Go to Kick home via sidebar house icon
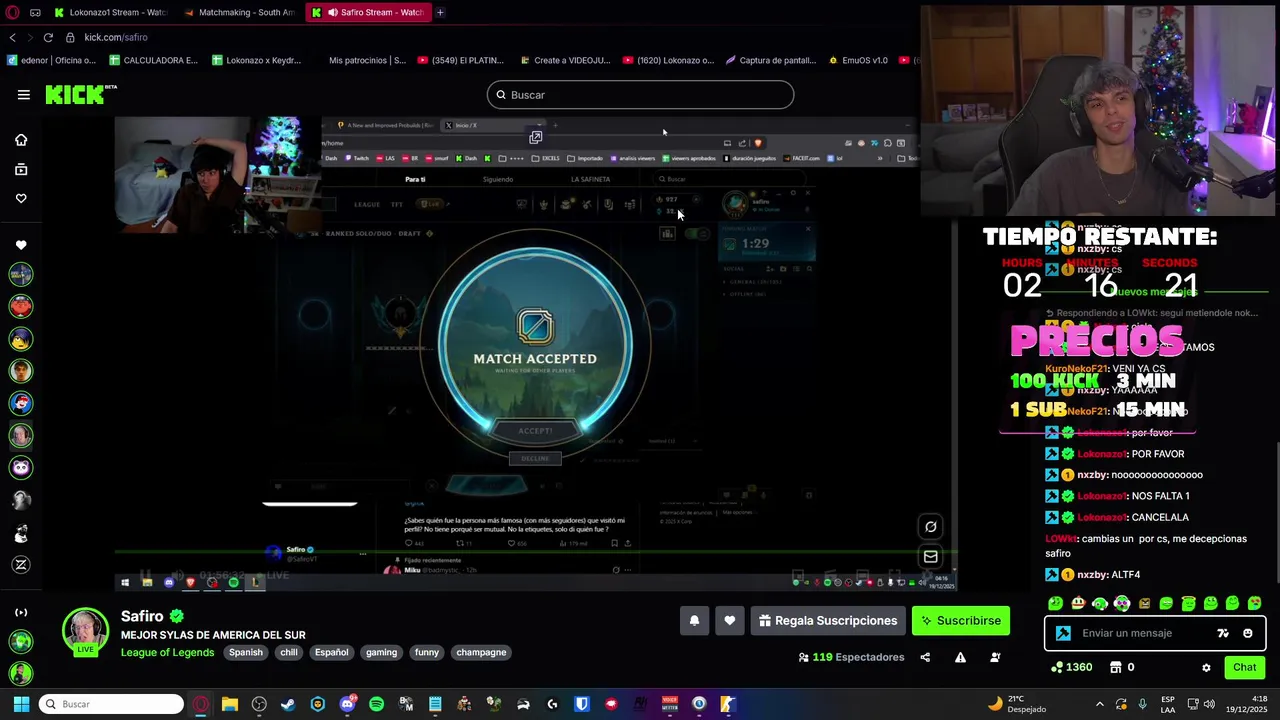This screenshot has width=1280, height=720. [21, 140]
